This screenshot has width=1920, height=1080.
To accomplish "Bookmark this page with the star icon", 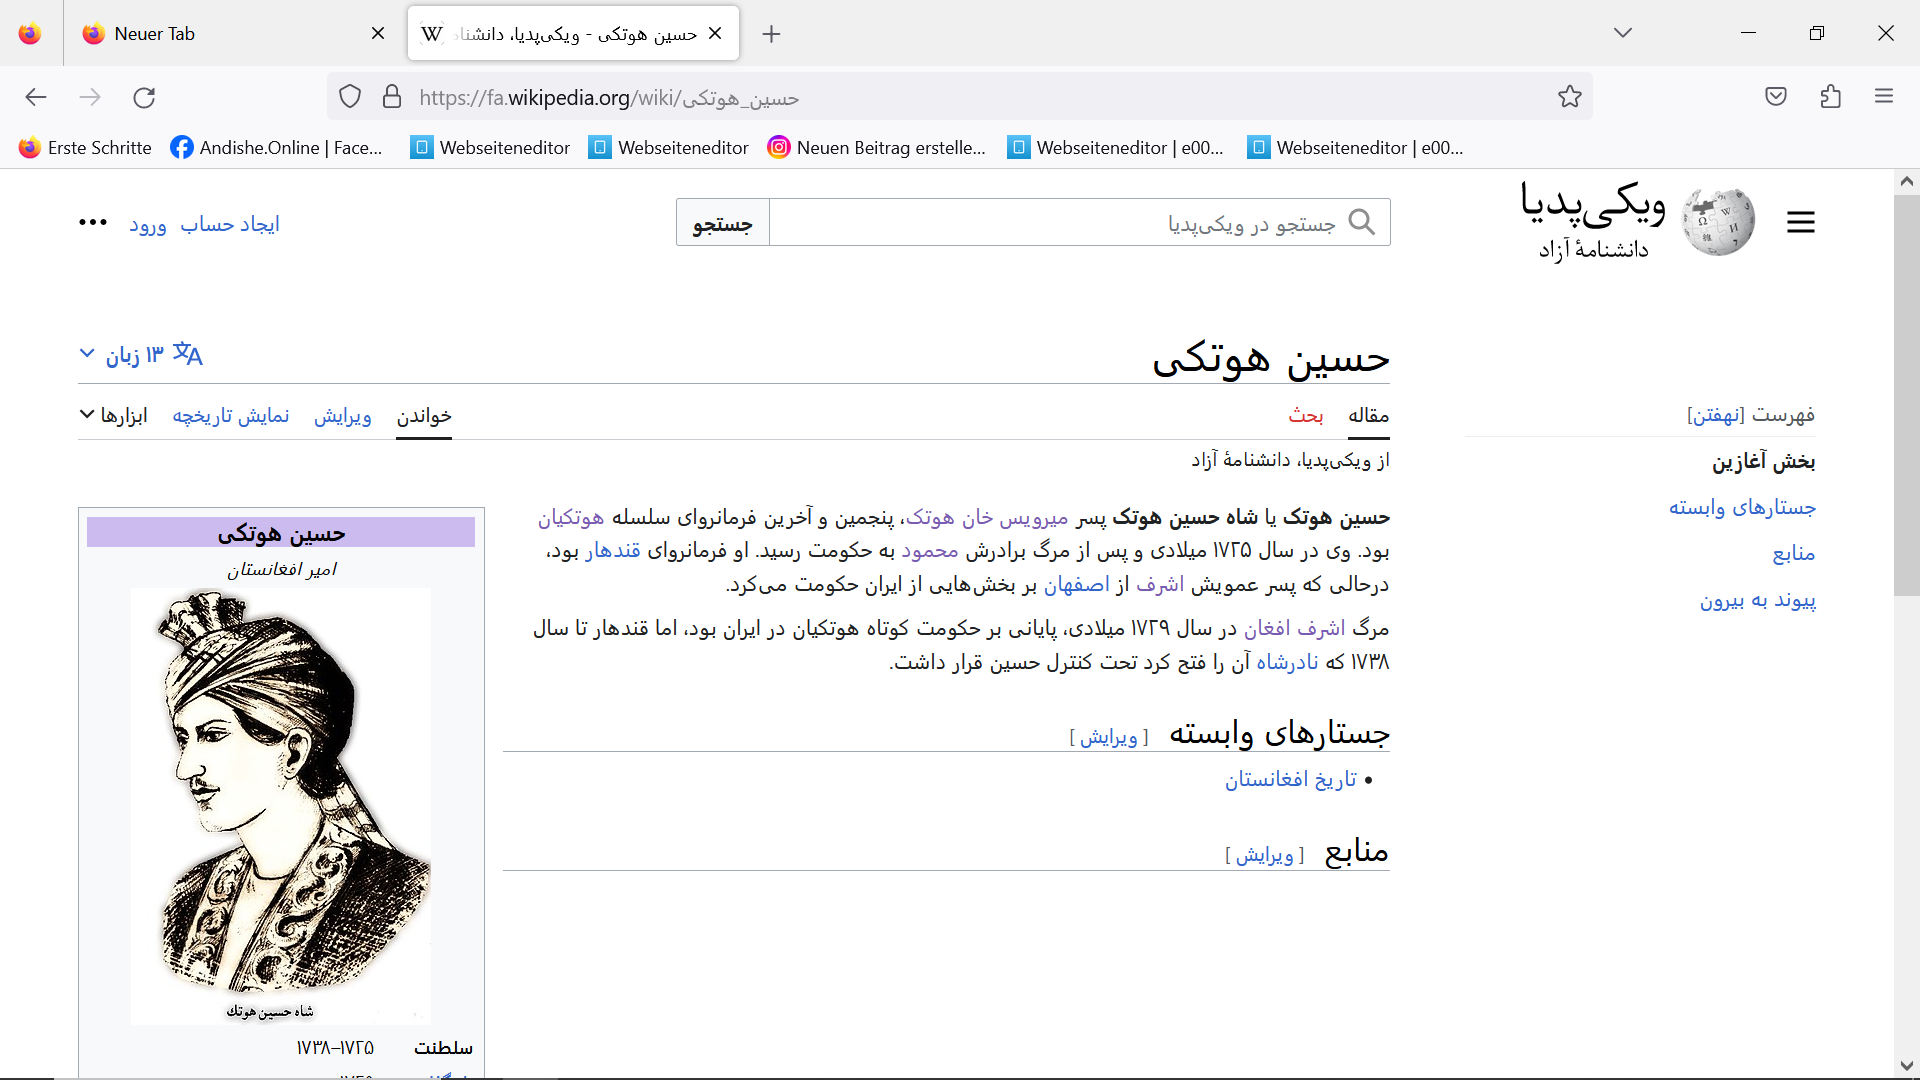I will pos(1569,97).
